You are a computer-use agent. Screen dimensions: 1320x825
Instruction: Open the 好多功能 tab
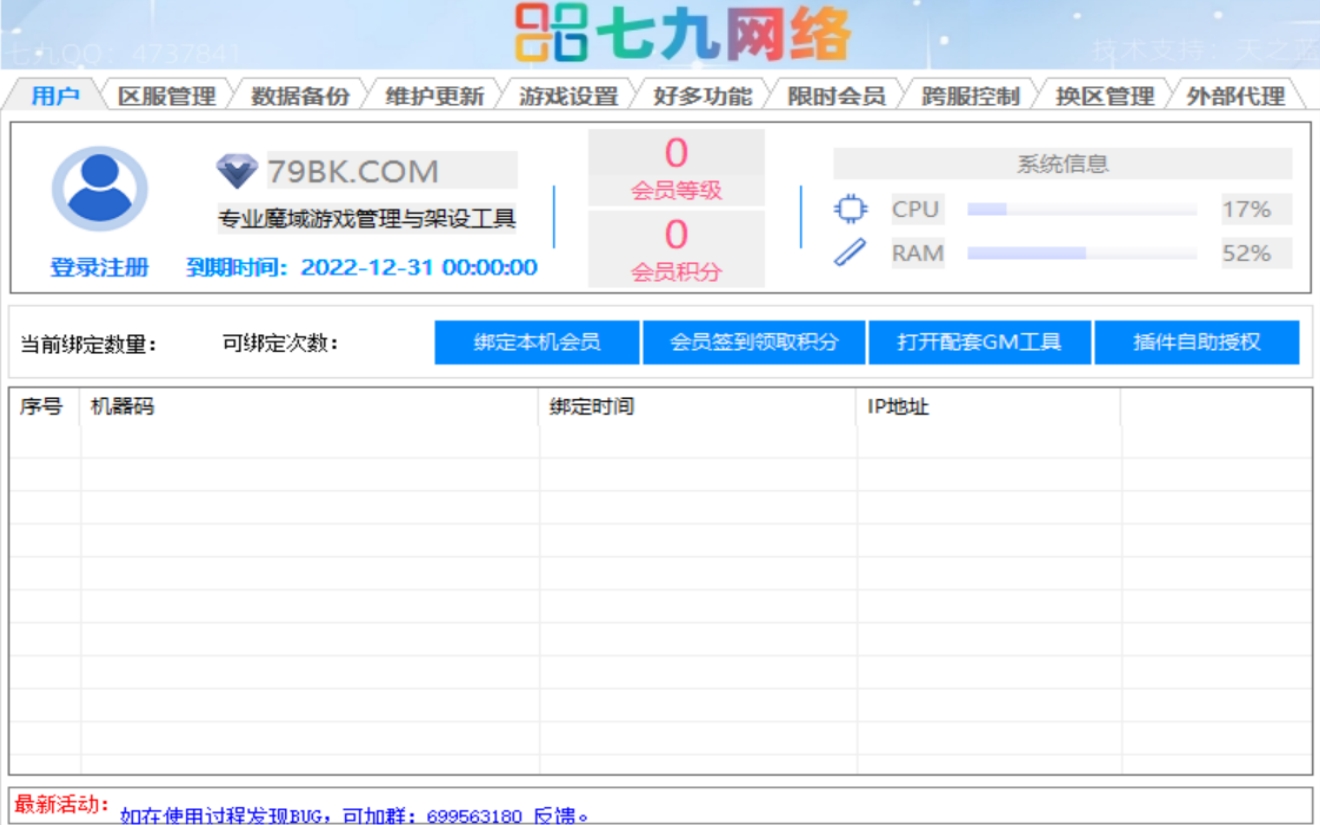click(x=702, y=96)
